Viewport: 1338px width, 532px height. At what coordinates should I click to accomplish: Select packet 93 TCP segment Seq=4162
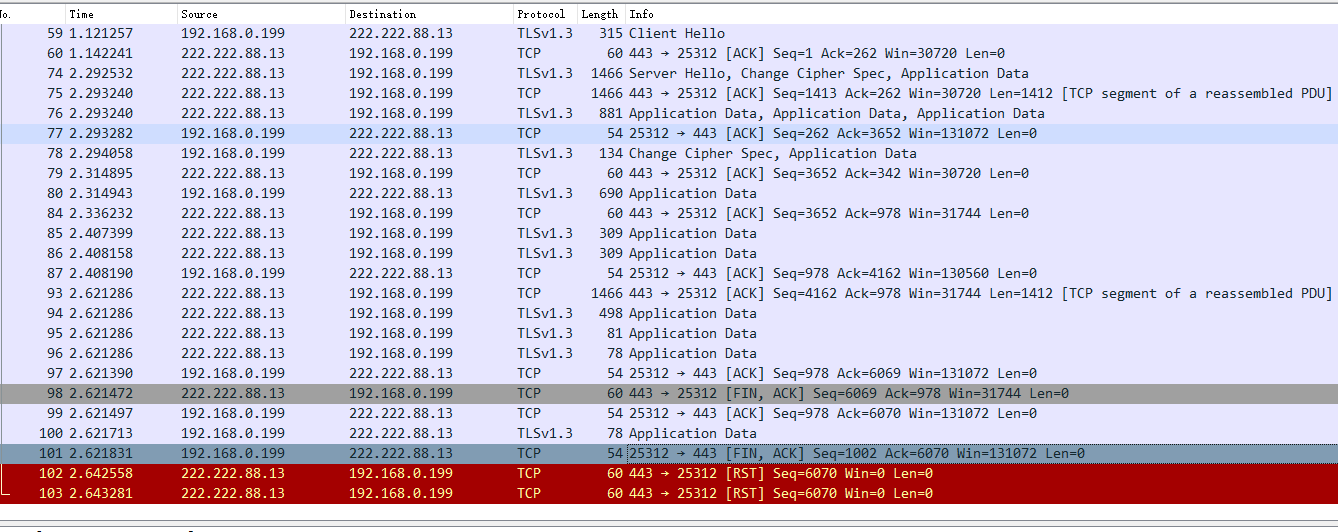point(669,294)
